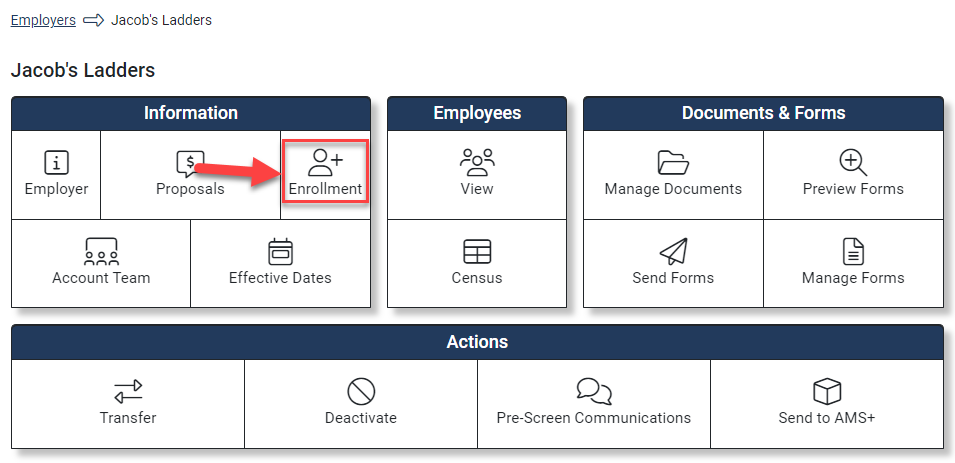
Task: Click the Employees section header
Action: pos(477,113)
